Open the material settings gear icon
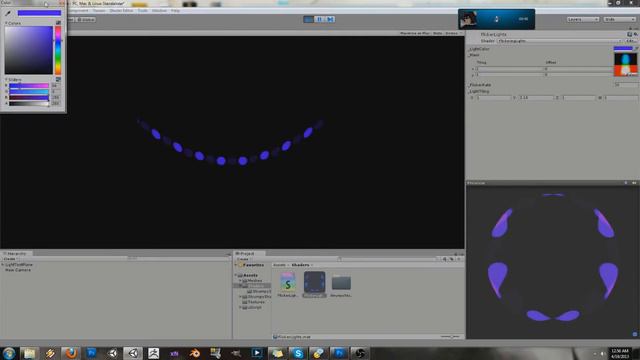Image resolution: width=640 pixels, height=360 pixels. (636, 34)
